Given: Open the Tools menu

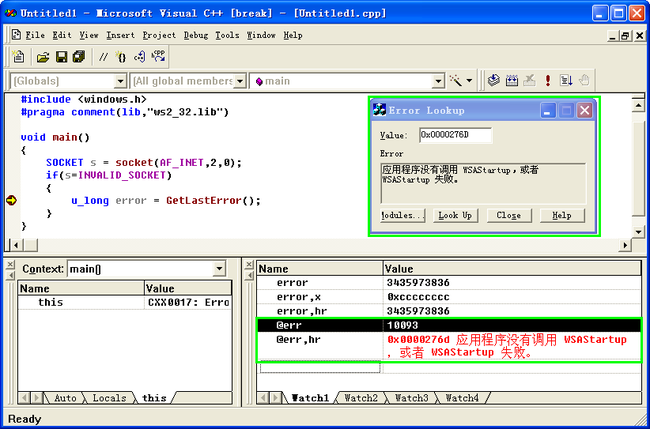Looking at the screenshot, I should (227, 35).
